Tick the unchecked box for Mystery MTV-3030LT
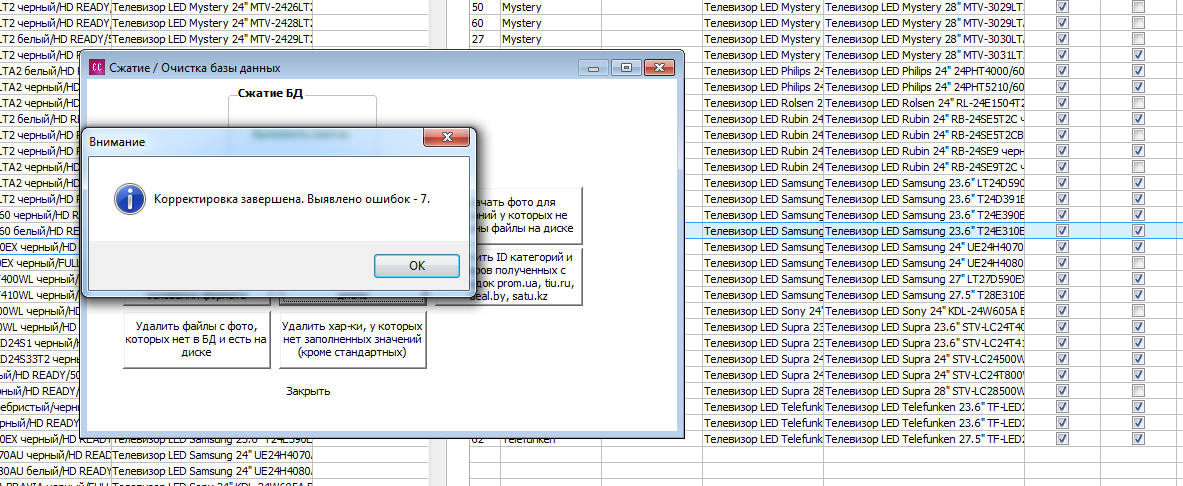The image size is (1183, 486). click(x=1138, y=38)
